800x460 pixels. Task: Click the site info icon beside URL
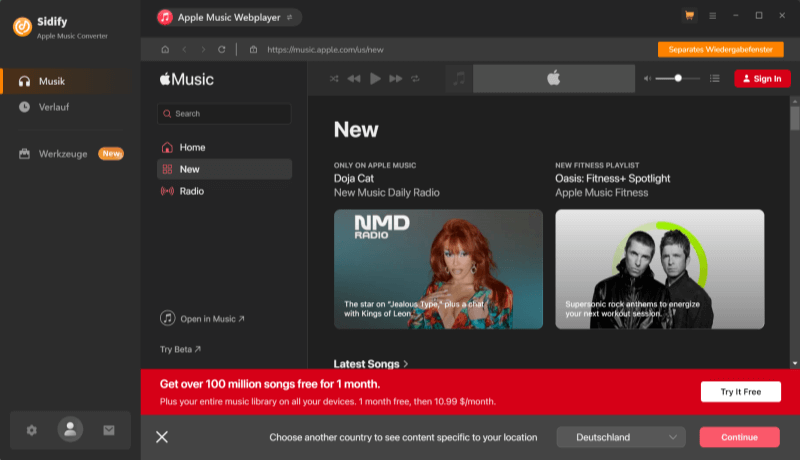click(253, 49)
